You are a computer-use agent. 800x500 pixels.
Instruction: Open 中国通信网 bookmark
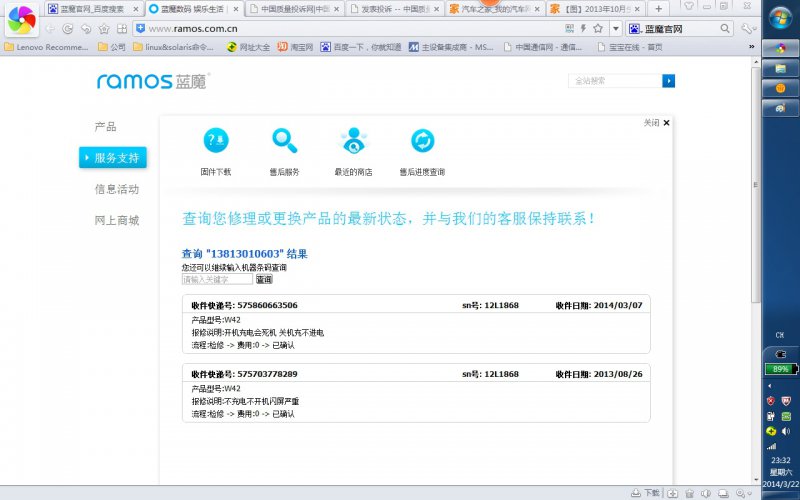point(543,47)
